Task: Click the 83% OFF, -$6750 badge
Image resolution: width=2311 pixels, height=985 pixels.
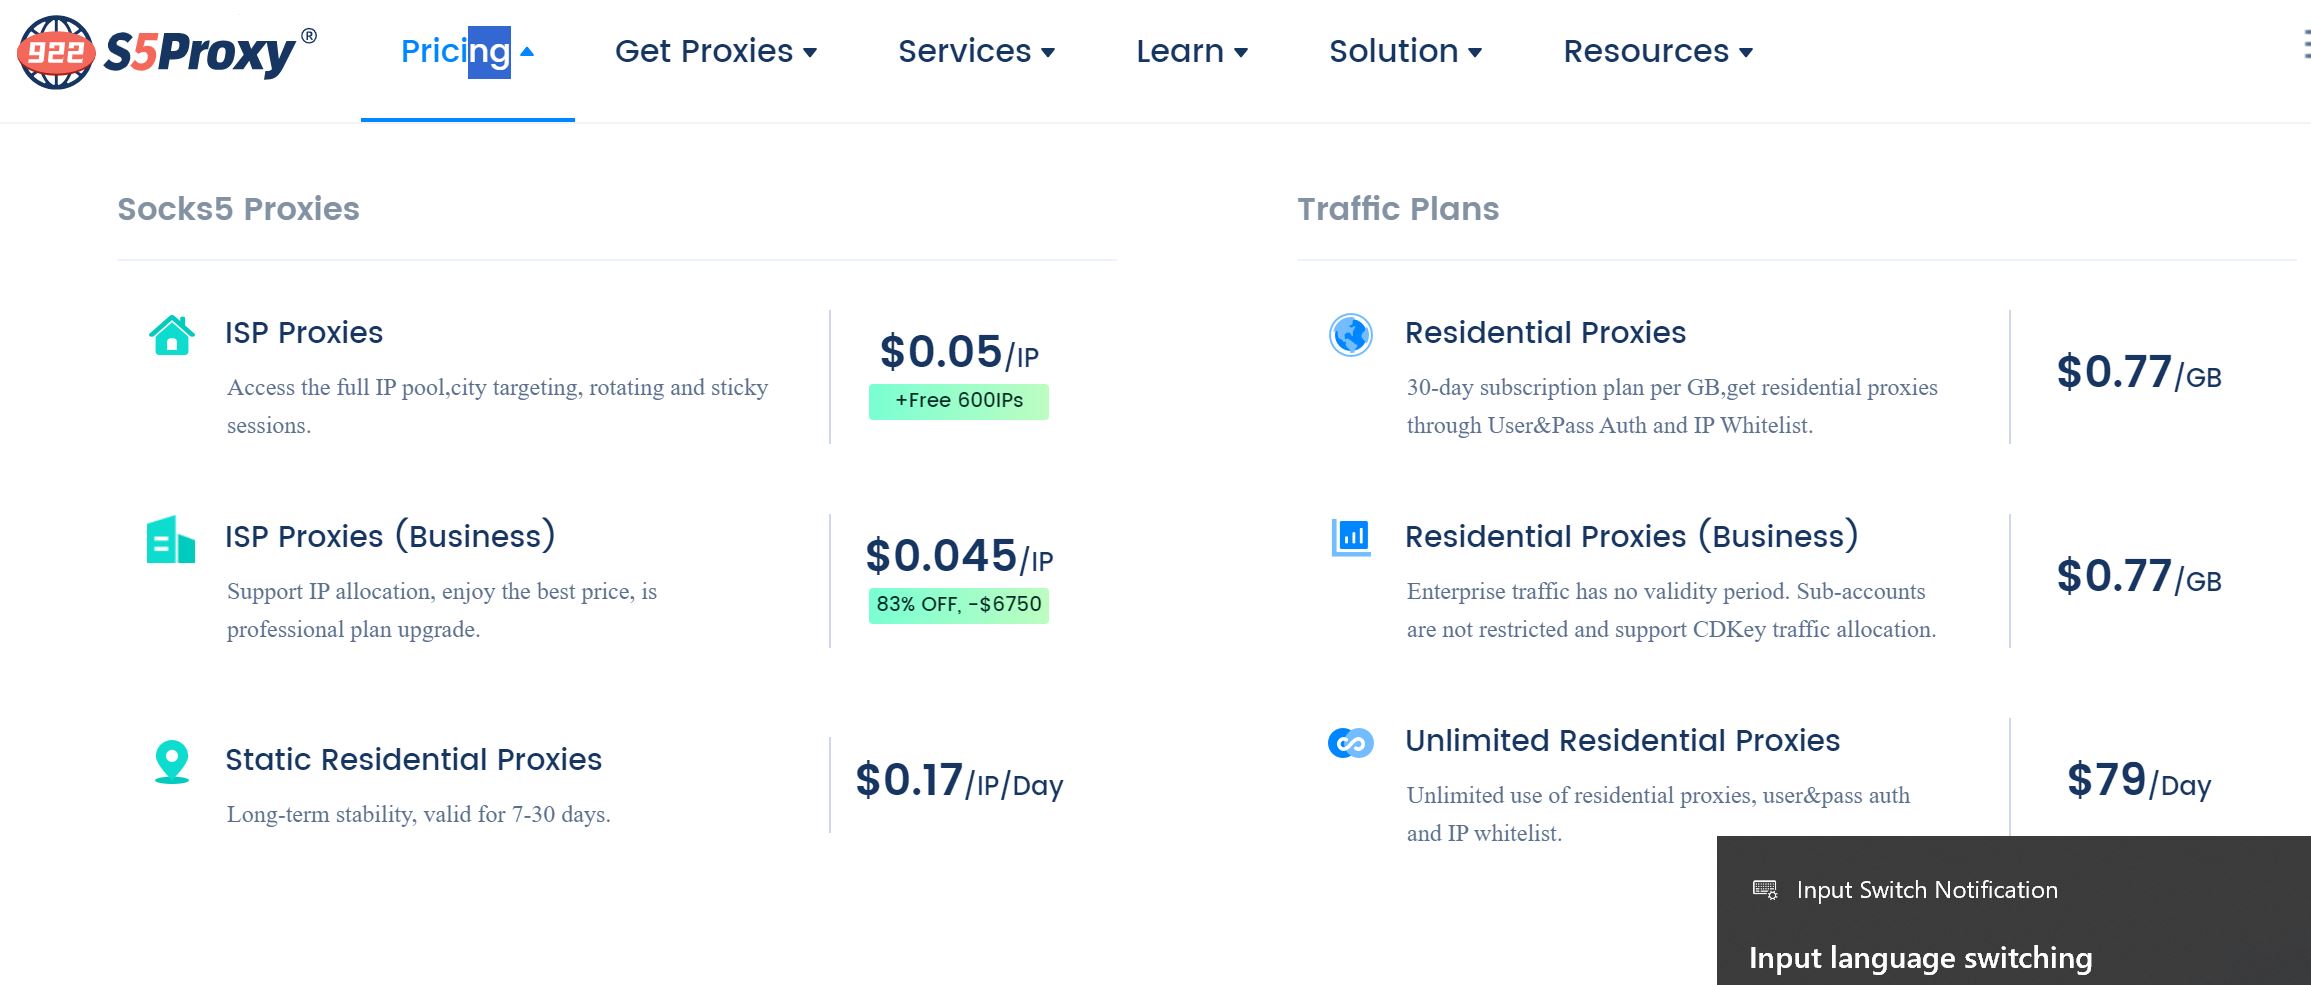Action: click(959, 605)
